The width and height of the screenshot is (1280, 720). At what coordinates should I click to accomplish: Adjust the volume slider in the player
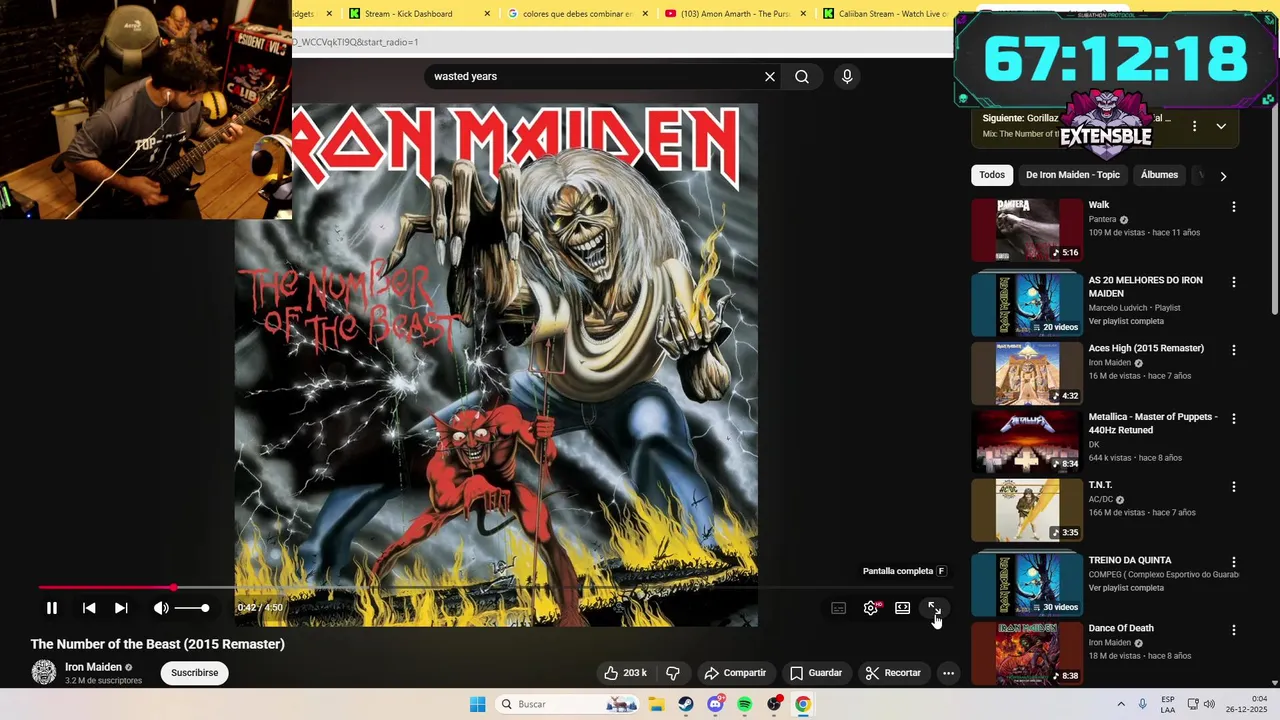[192, 608]
